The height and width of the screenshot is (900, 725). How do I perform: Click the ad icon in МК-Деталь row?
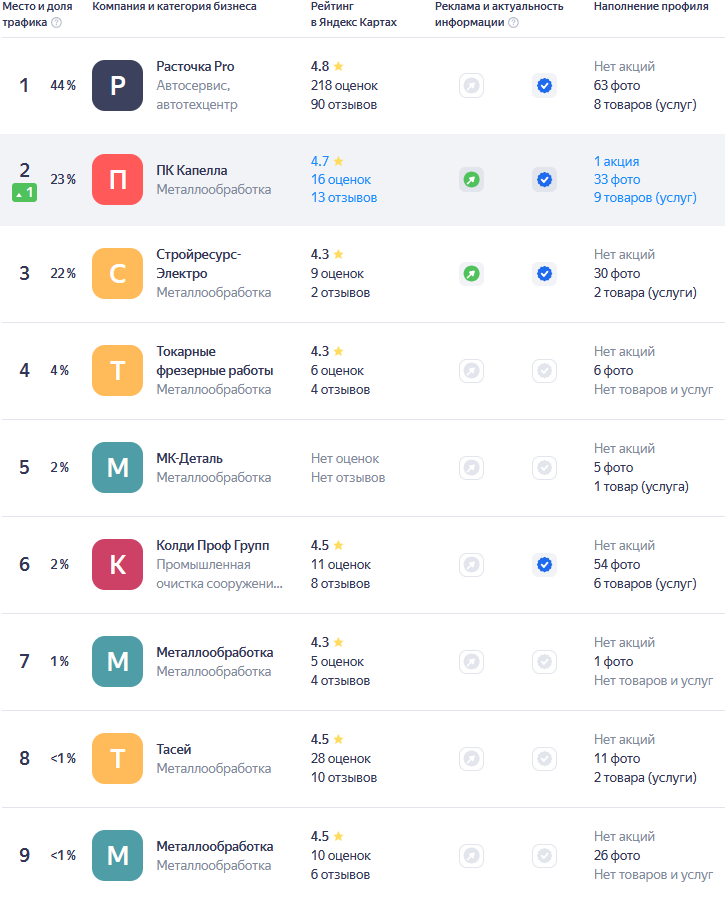point(471,468)
